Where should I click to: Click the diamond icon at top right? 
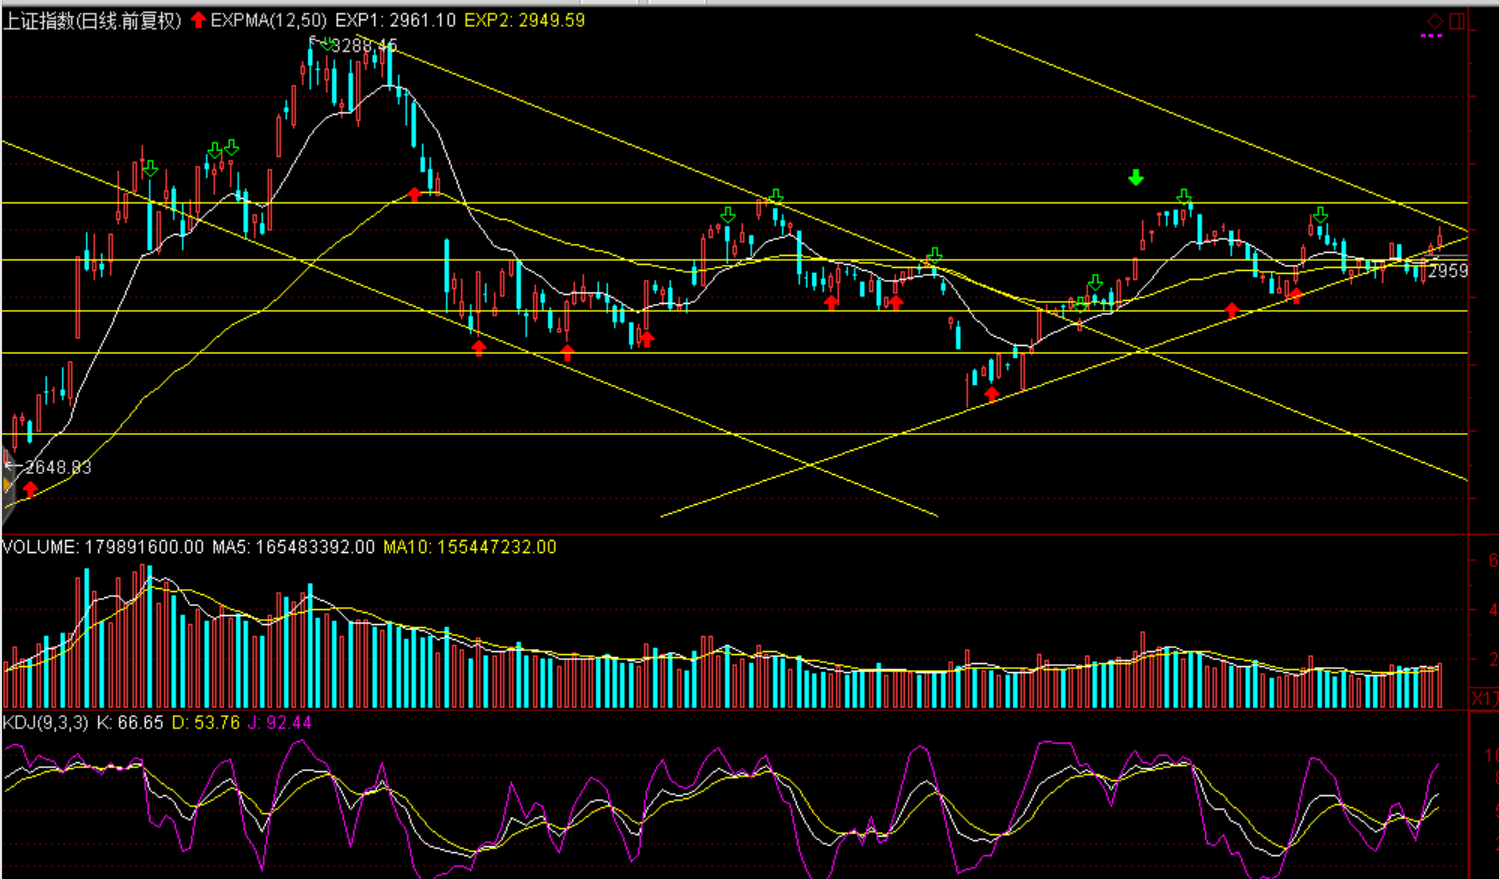[x=1435, y=21]
